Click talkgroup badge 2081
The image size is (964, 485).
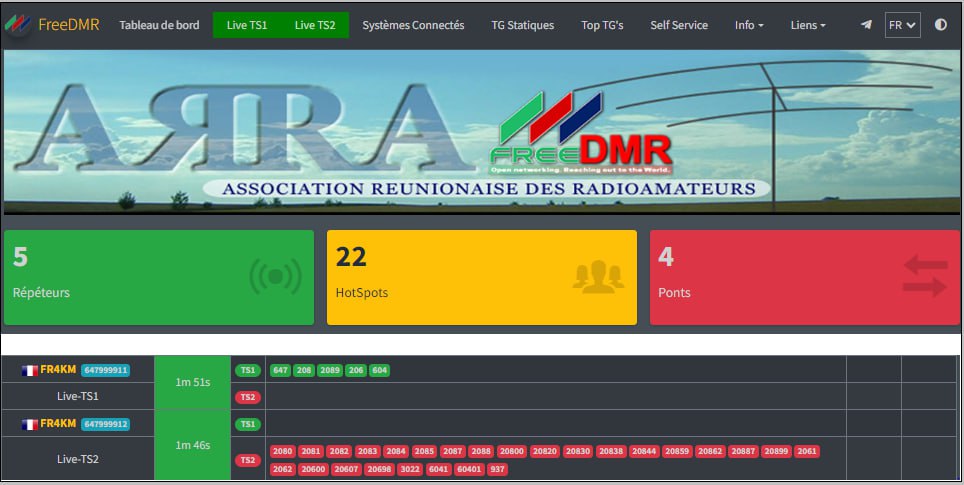click(x=311, y=451)
